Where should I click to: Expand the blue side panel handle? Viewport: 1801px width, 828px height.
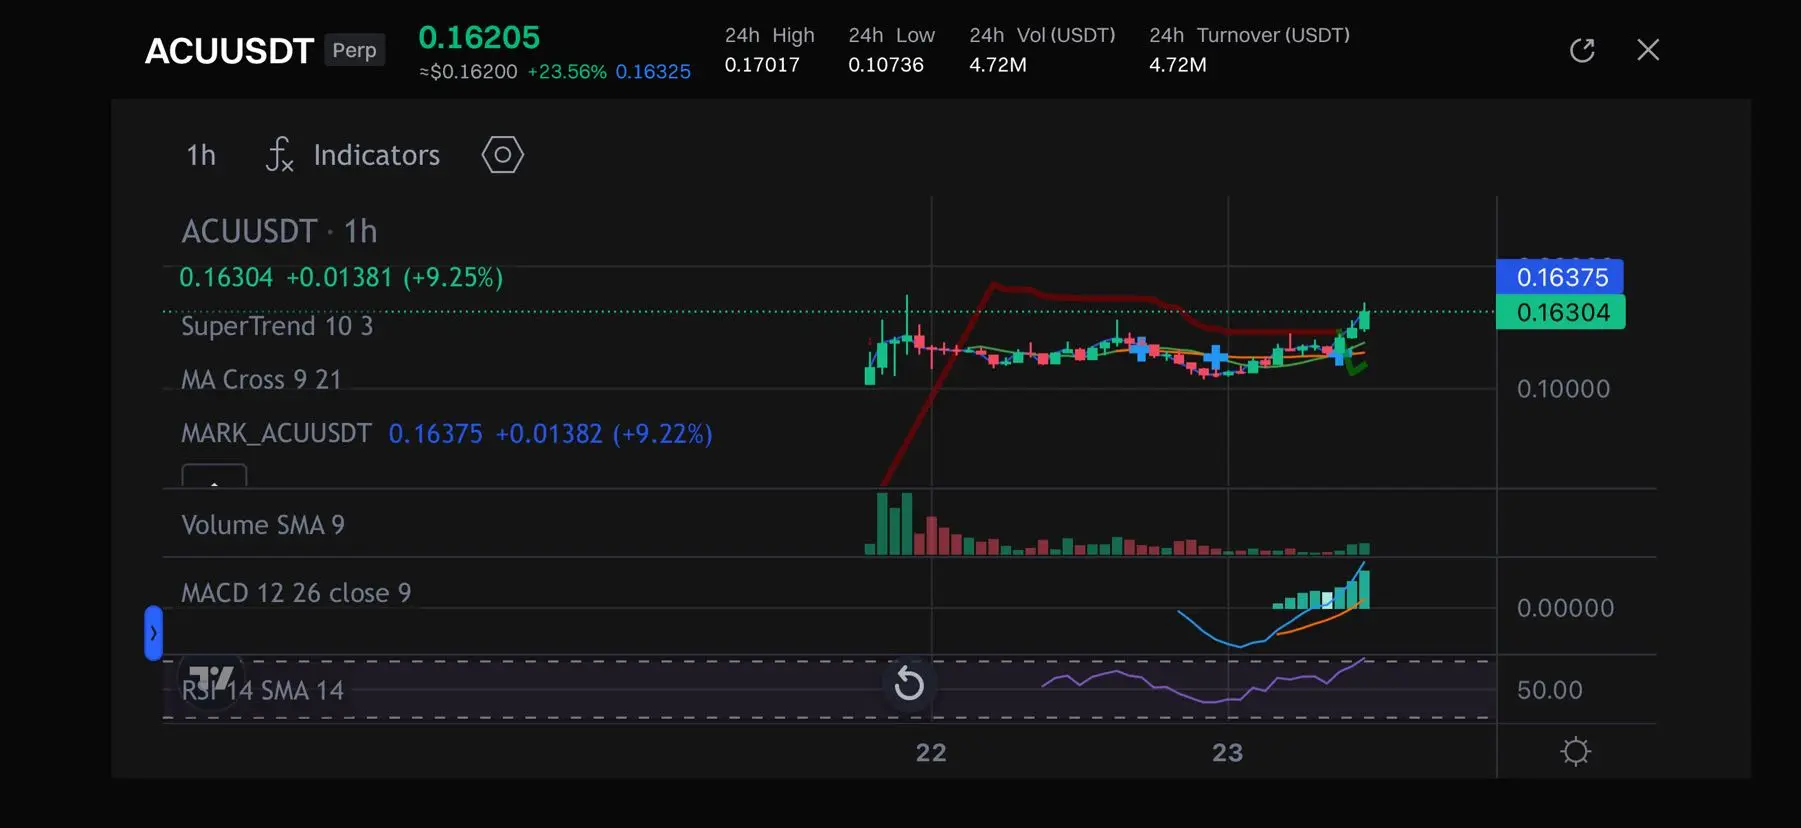coord(153,633)
